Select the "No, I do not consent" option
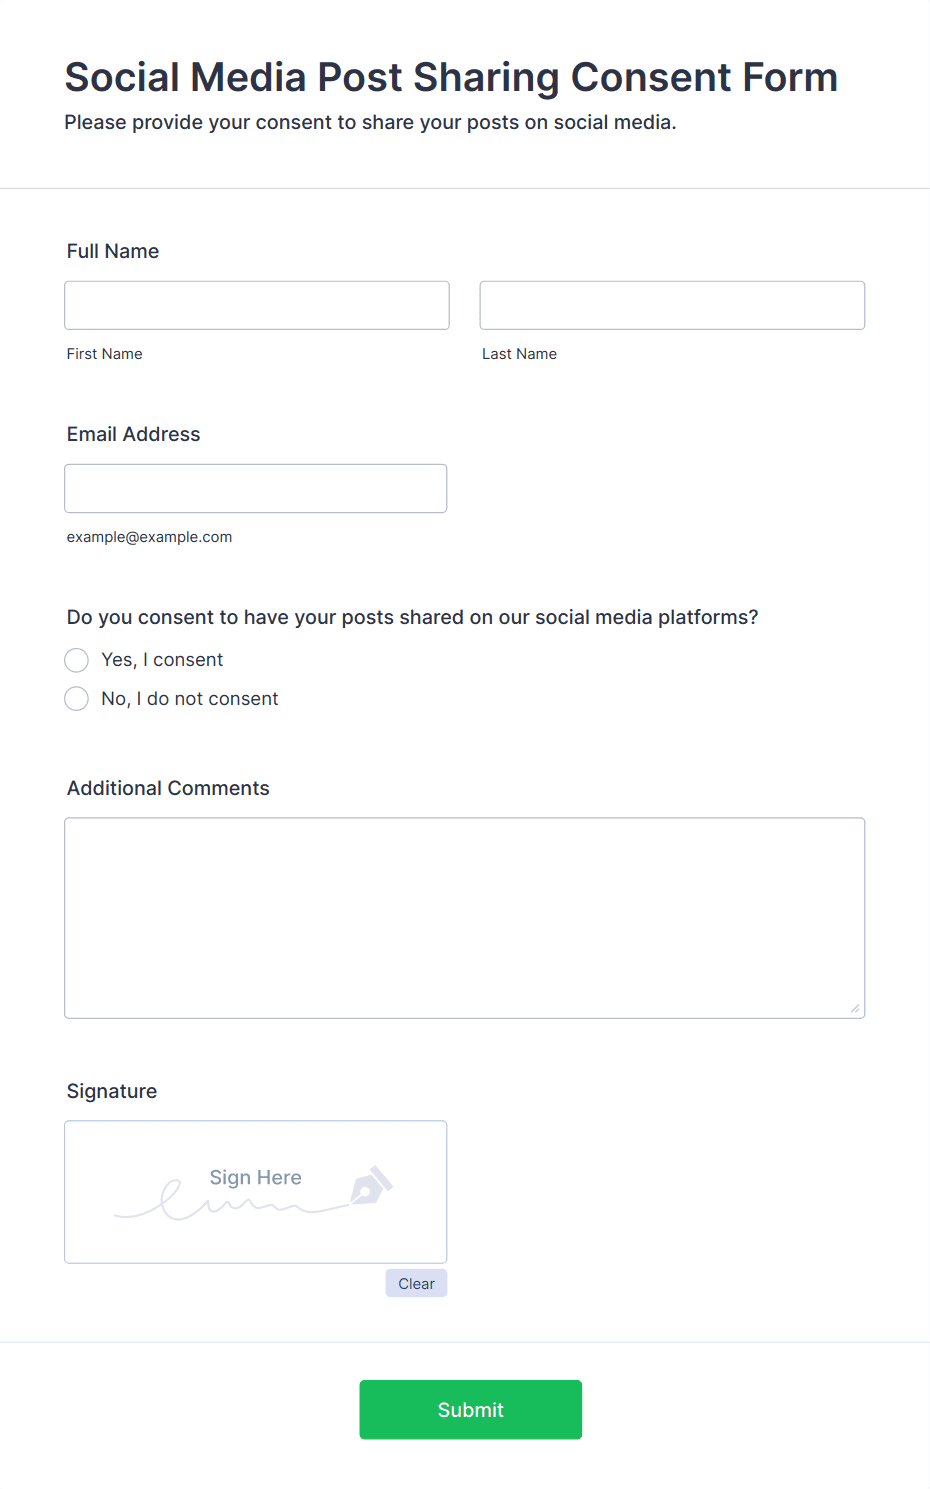930x1489 pixels. tap(77, 699)
